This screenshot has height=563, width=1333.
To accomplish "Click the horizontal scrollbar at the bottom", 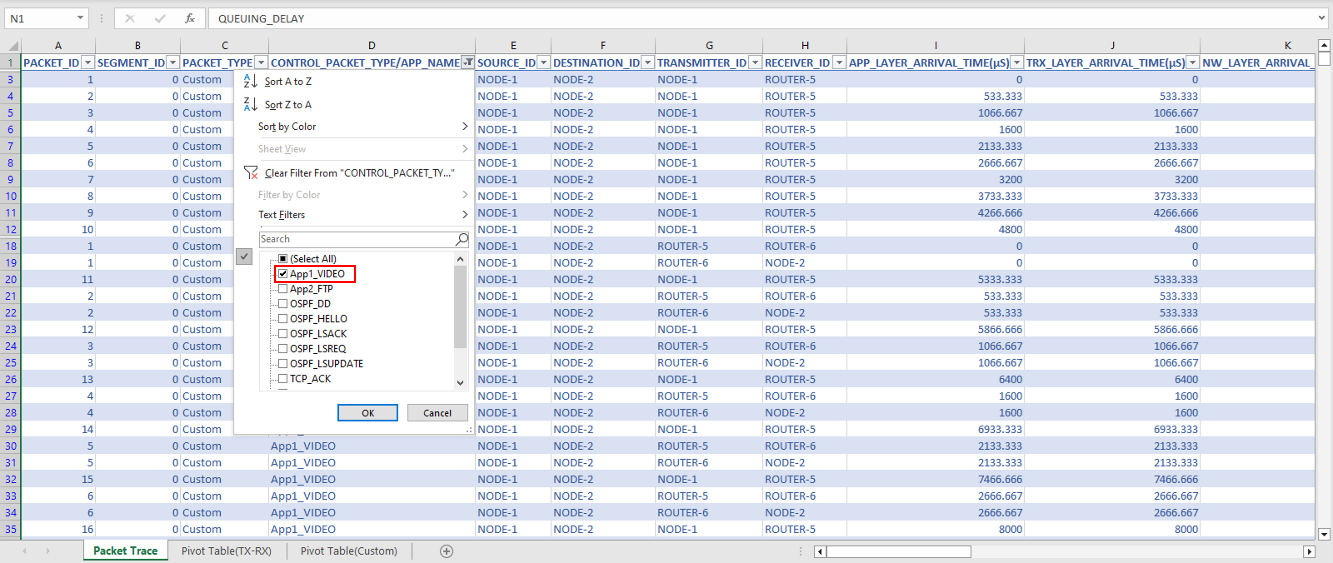I will pyautogui.click(x=1060, y=551).
